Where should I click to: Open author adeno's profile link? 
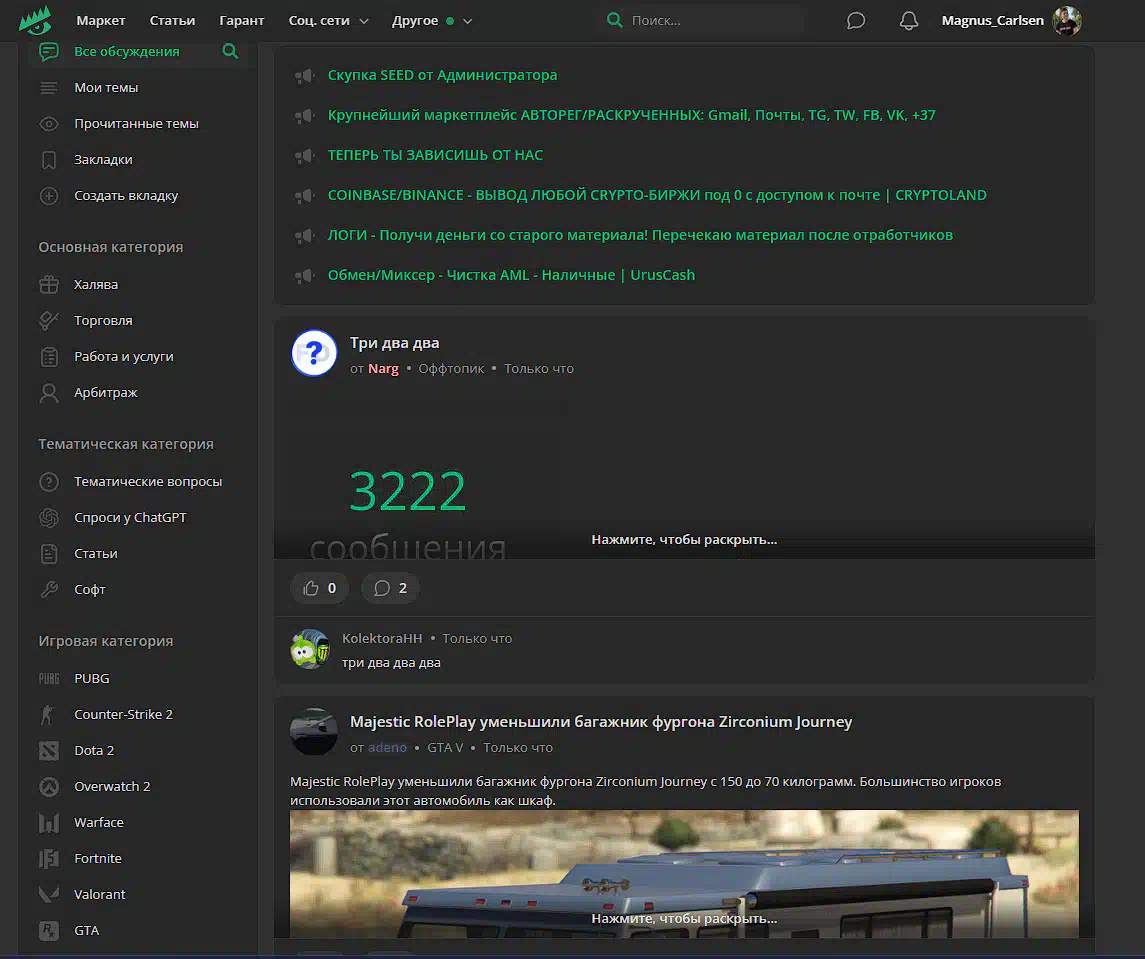click(387, 748)
